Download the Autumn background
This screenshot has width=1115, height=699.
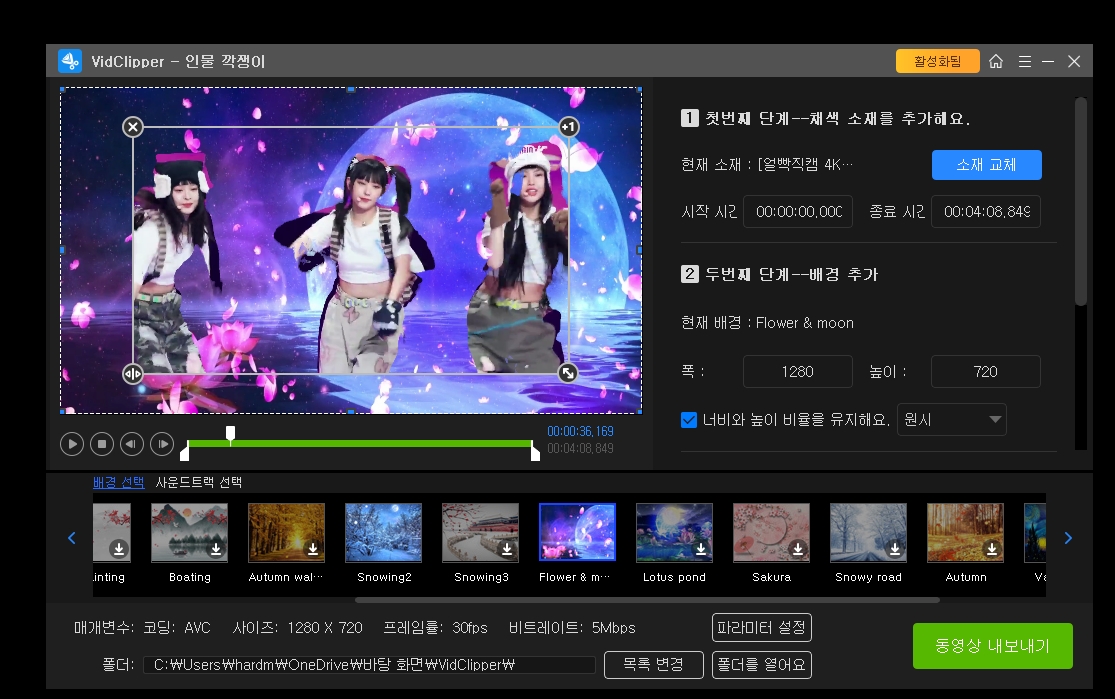[991, 549]
